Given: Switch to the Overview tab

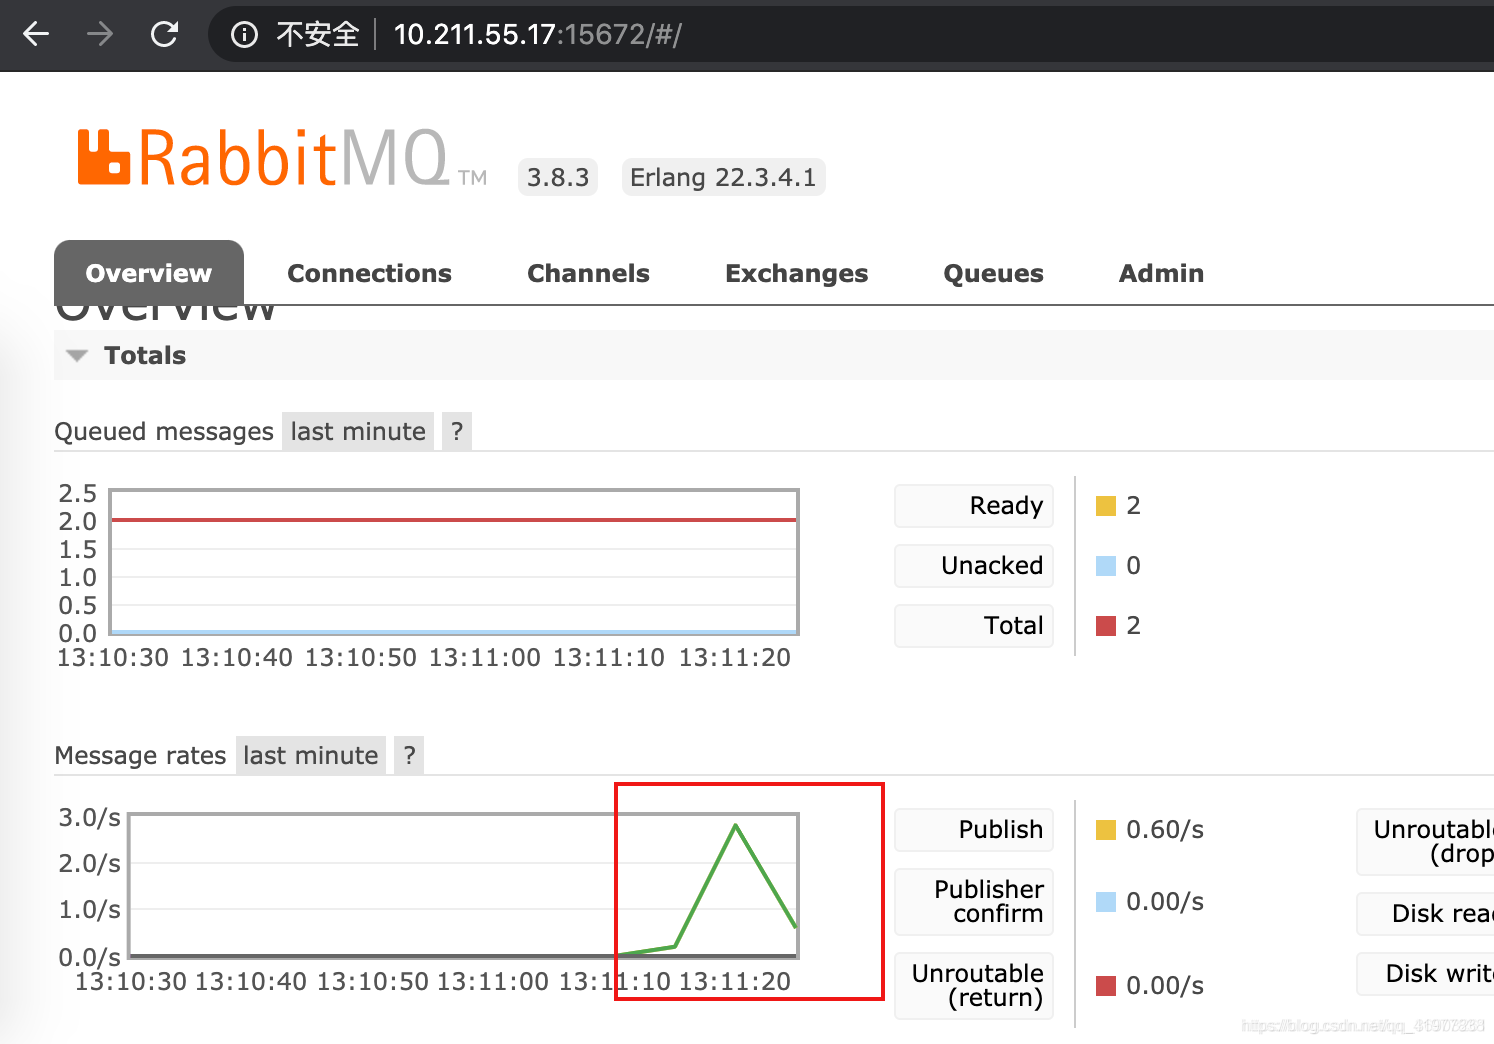Looking at the screenshot, I should tap(149, 273).
